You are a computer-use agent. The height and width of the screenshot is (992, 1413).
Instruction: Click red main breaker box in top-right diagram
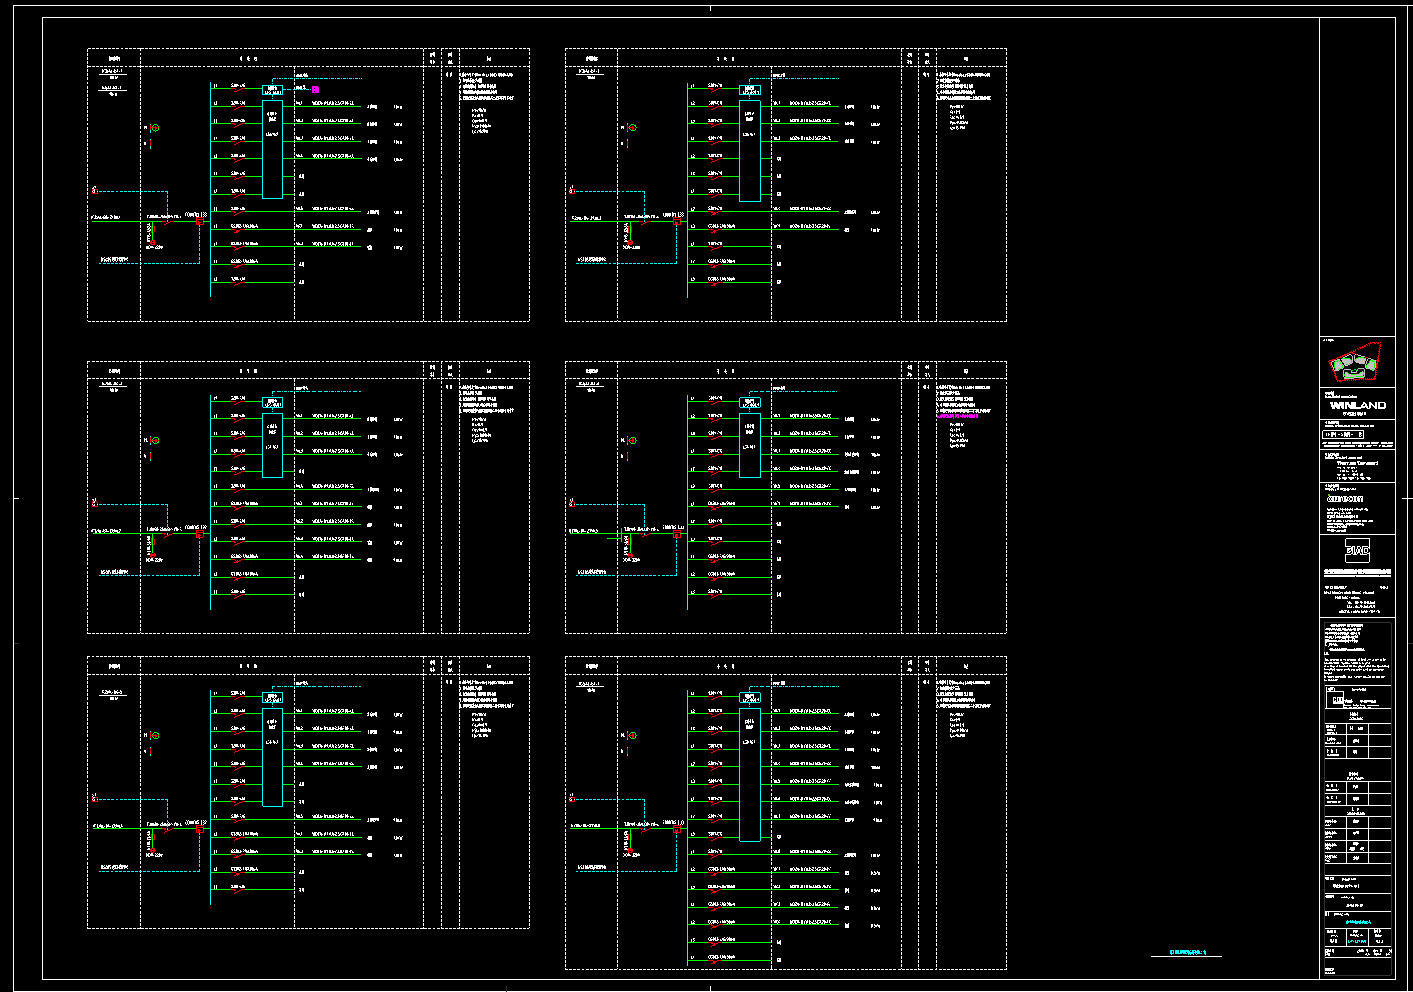point(677,223)
